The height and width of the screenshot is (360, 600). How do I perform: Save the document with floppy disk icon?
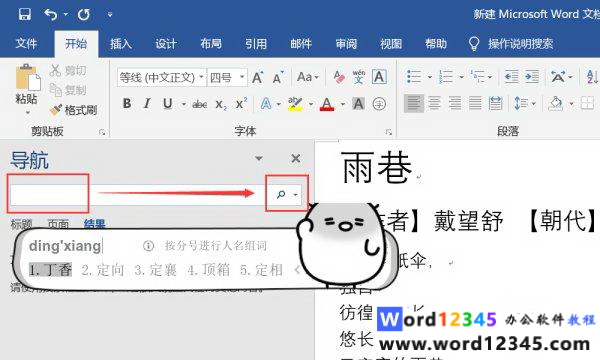25,15
